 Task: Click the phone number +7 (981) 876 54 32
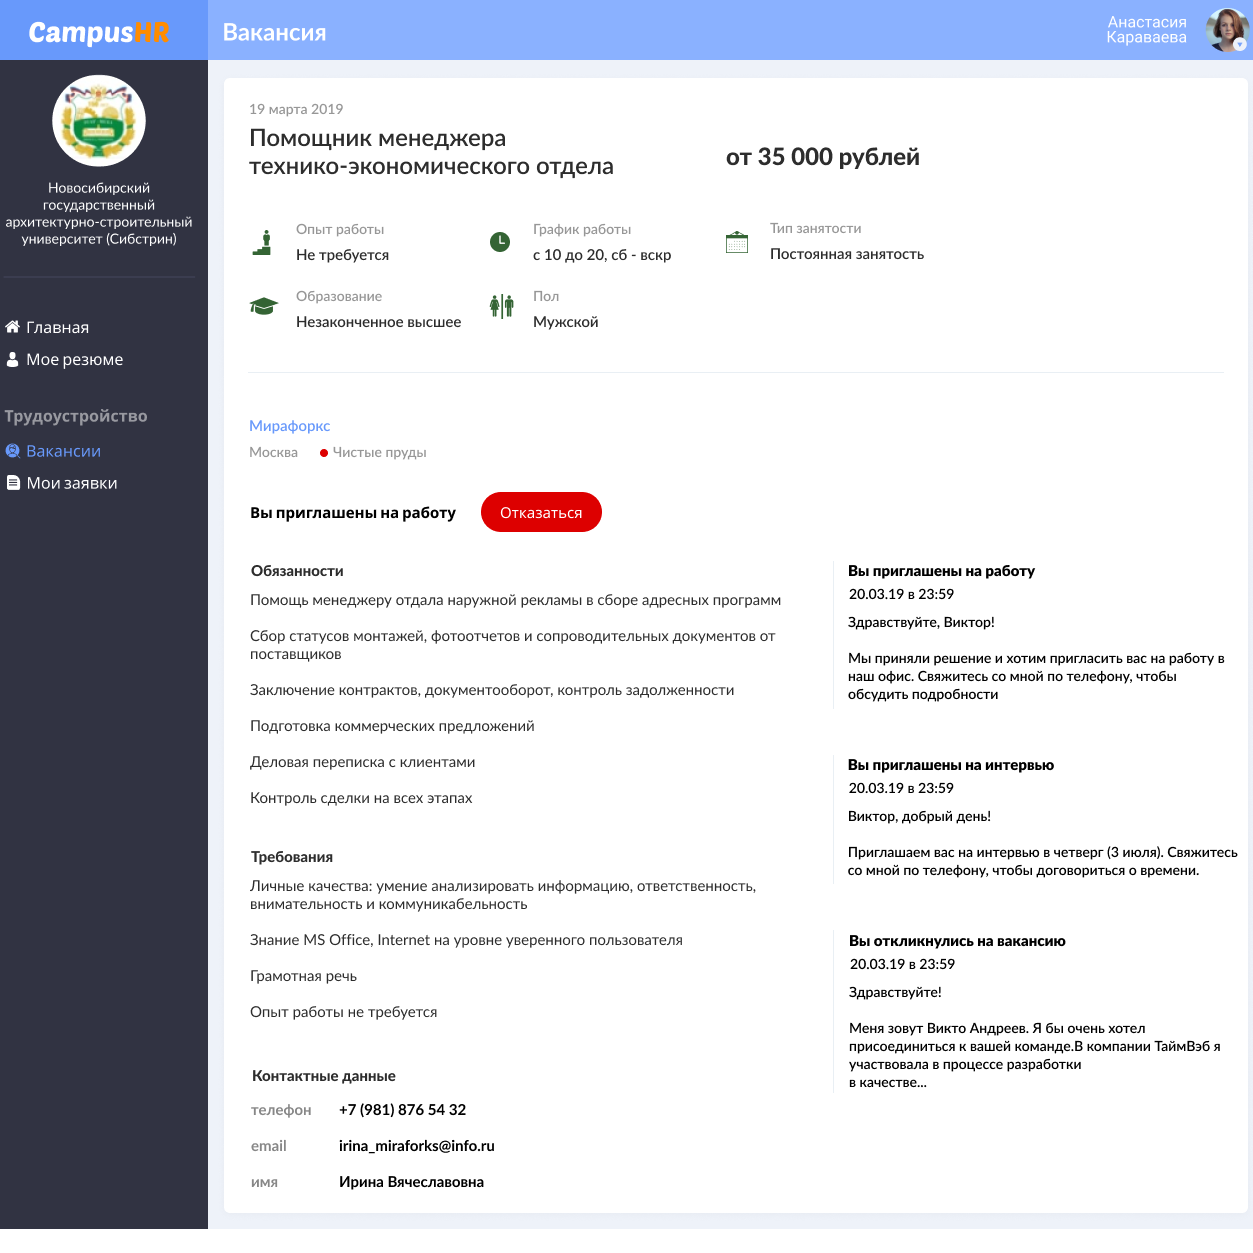403,1110
